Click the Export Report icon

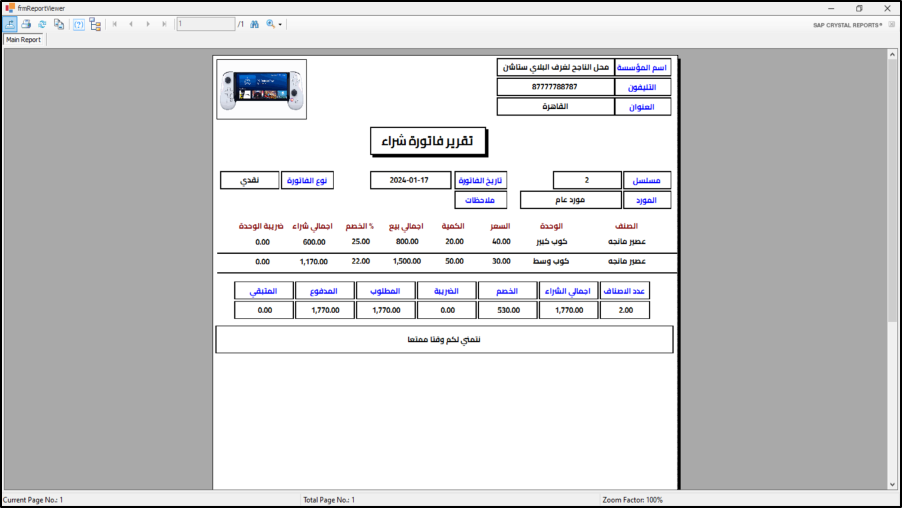tap(10, 24)
